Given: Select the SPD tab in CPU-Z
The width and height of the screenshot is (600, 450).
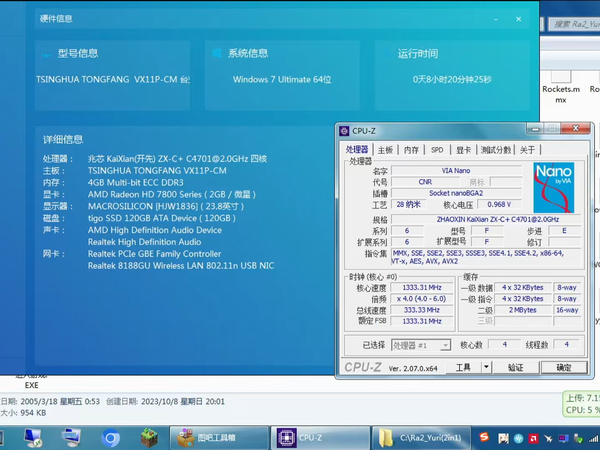Looking at the screenshot, I should click(437, 150).
